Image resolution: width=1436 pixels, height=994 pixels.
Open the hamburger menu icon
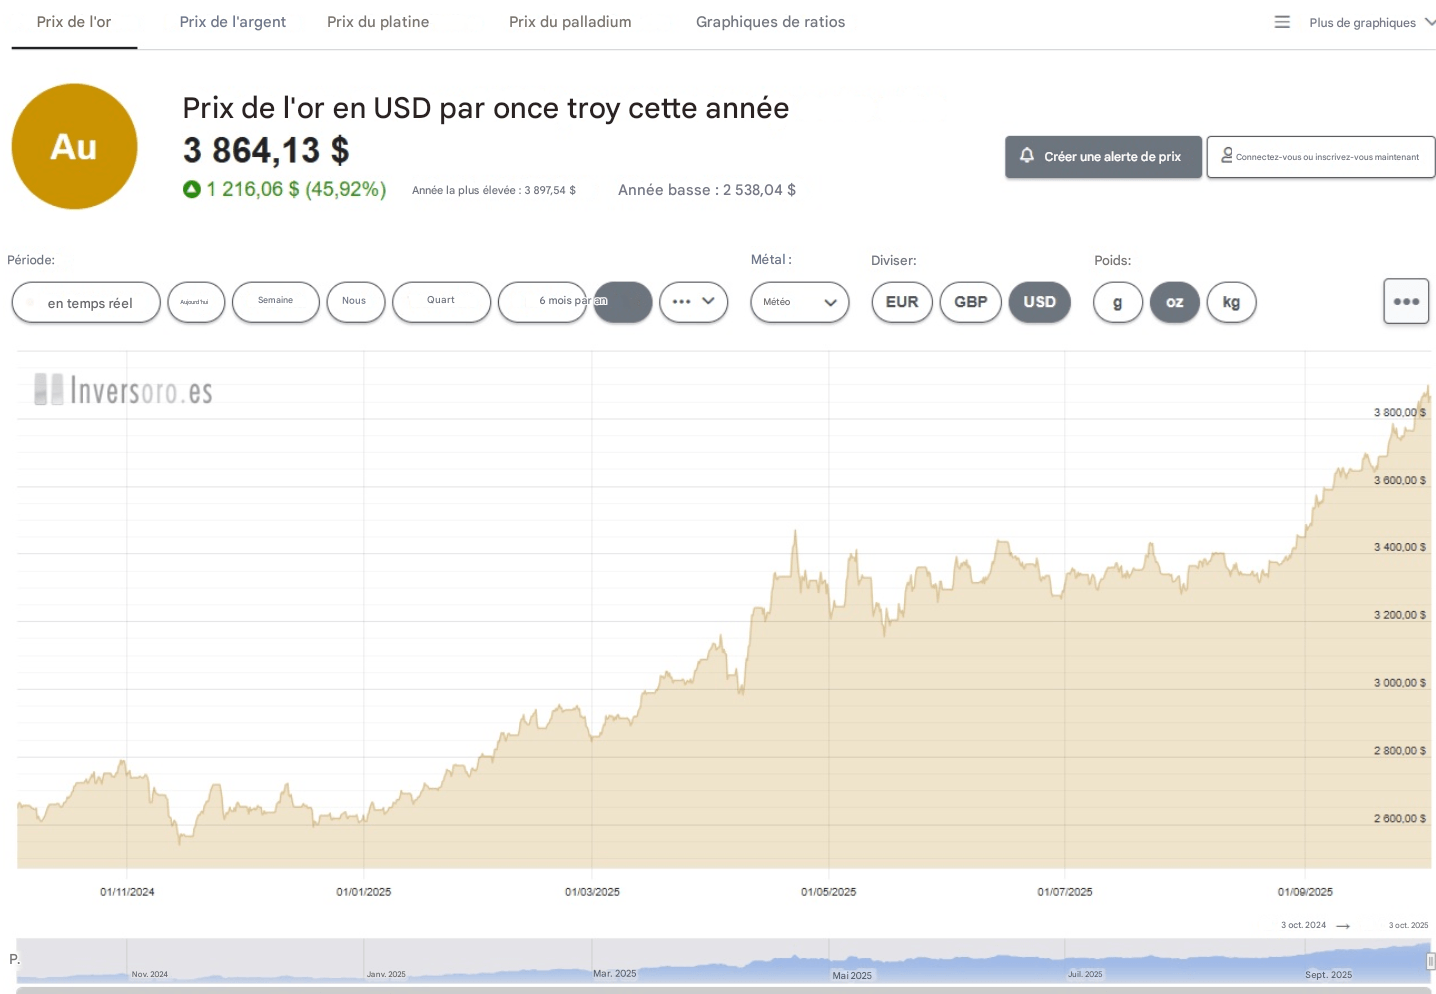click(1282, 22)
